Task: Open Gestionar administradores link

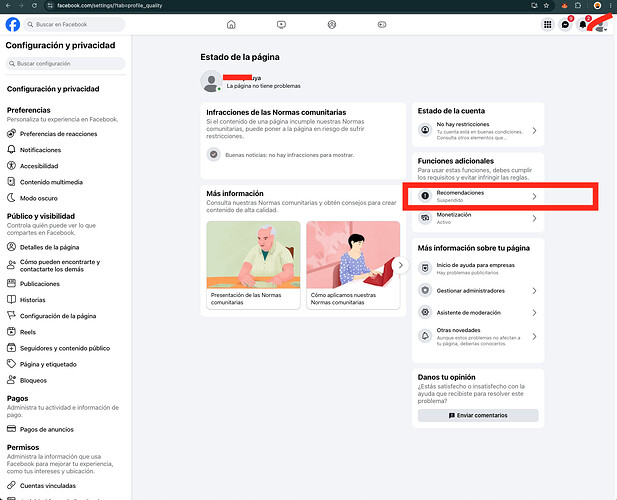Action: click(471, 291)
